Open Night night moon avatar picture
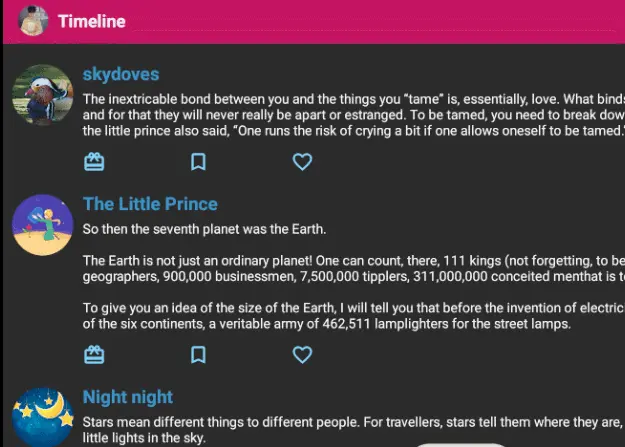This screenshot has width=625, height=447. (43, 417)
